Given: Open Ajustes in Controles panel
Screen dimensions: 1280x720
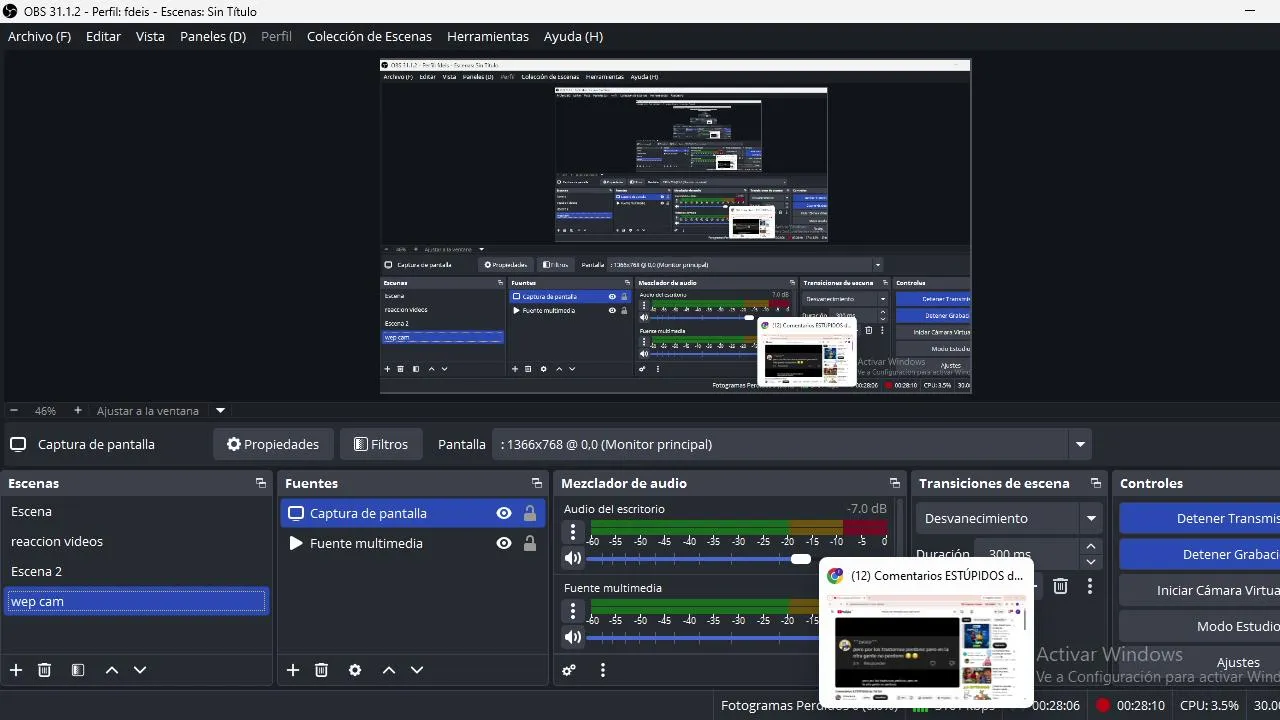Looking at the screenshot, I should [x=1200, y=662].
